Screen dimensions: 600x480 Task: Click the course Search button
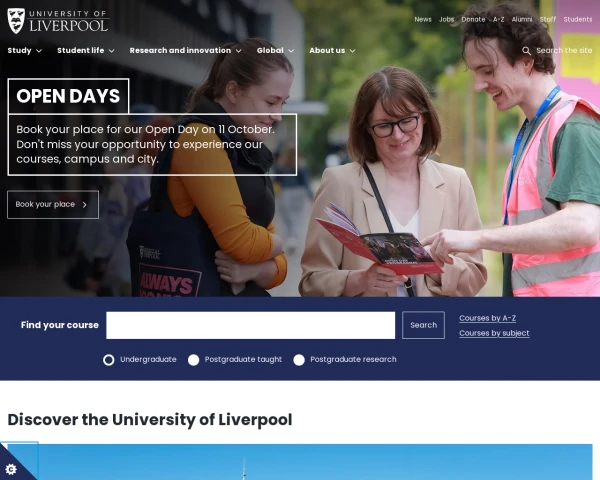pos(423,325)
